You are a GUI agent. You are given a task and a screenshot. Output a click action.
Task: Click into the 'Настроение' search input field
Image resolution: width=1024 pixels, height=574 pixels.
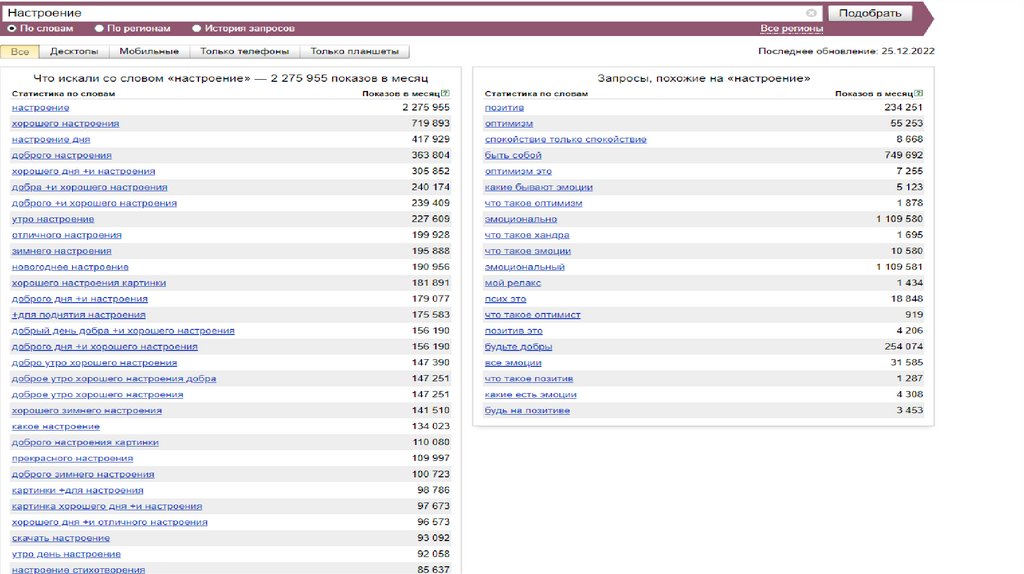click(x=400, y=13)
